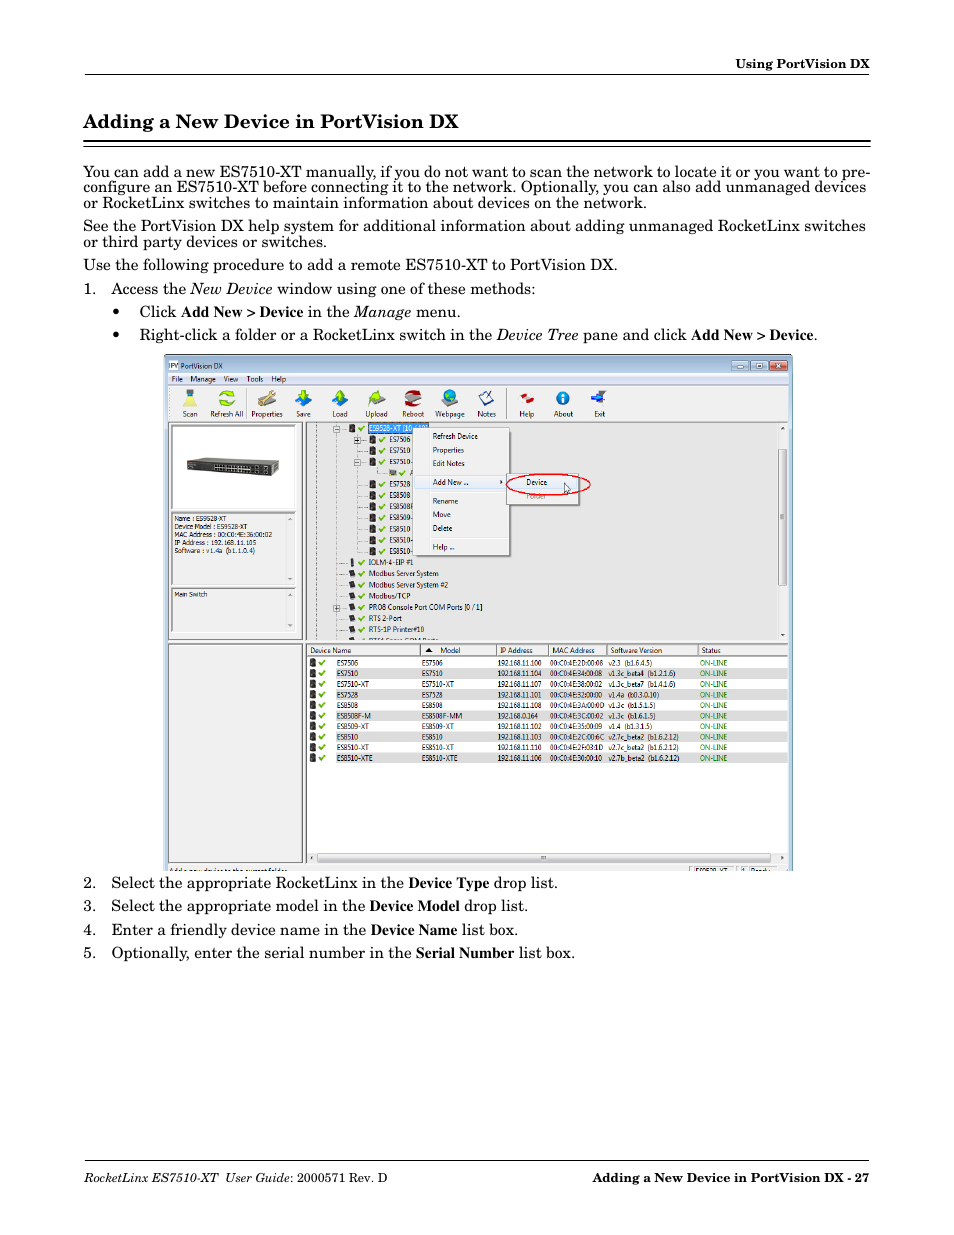Viewport: 954px width, 1235px height.
Task: Select the ES8510-XTE row in device list
Action: [547, 758]
